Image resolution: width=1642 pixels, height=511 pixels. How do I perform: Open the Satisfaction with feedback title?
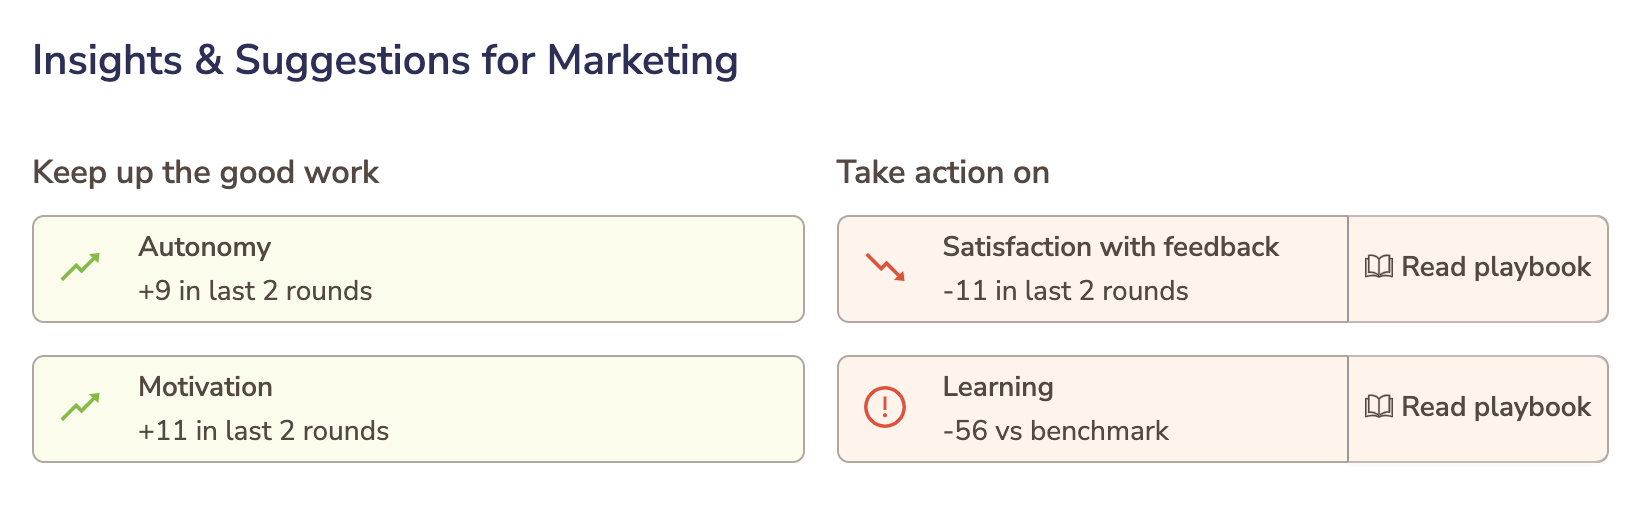click(x=1110, y=247)
